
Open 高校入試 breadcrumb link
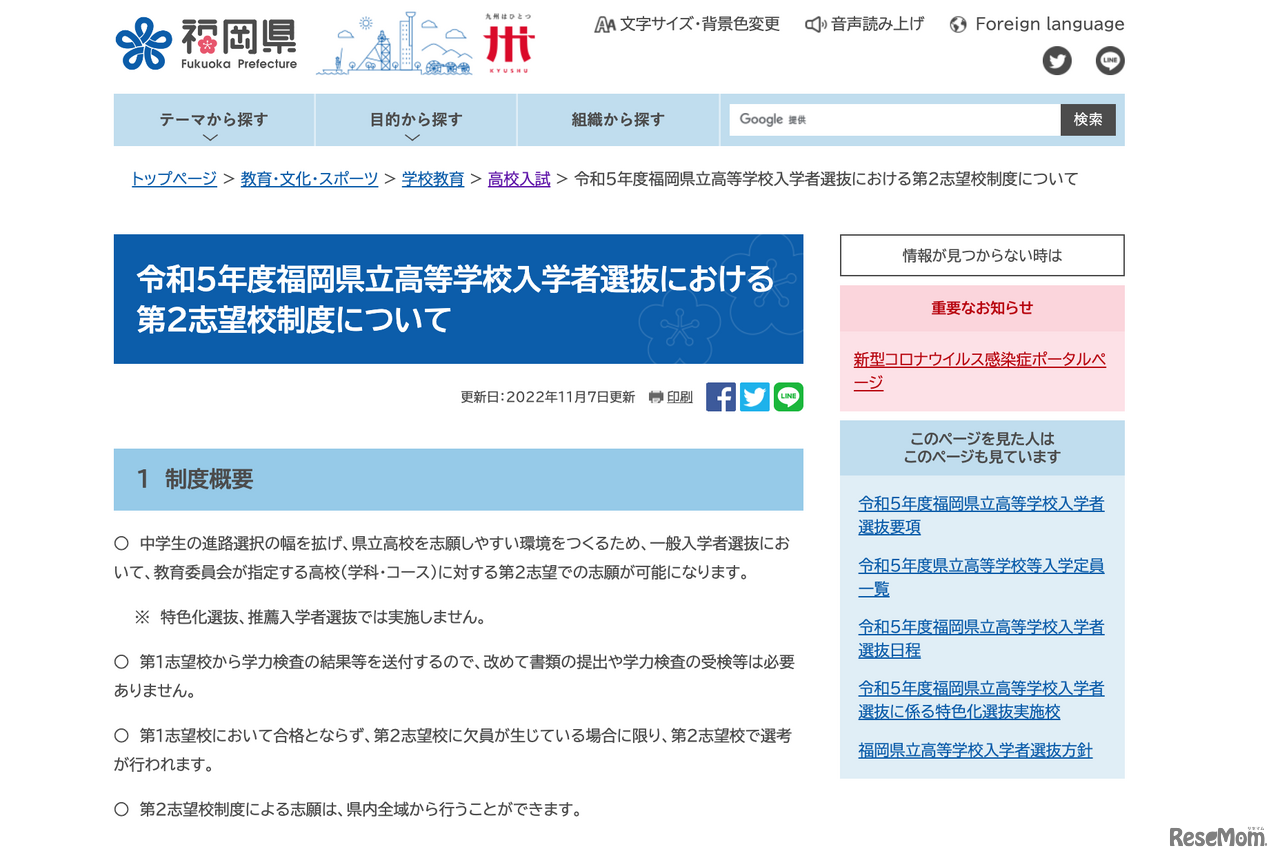519,179
